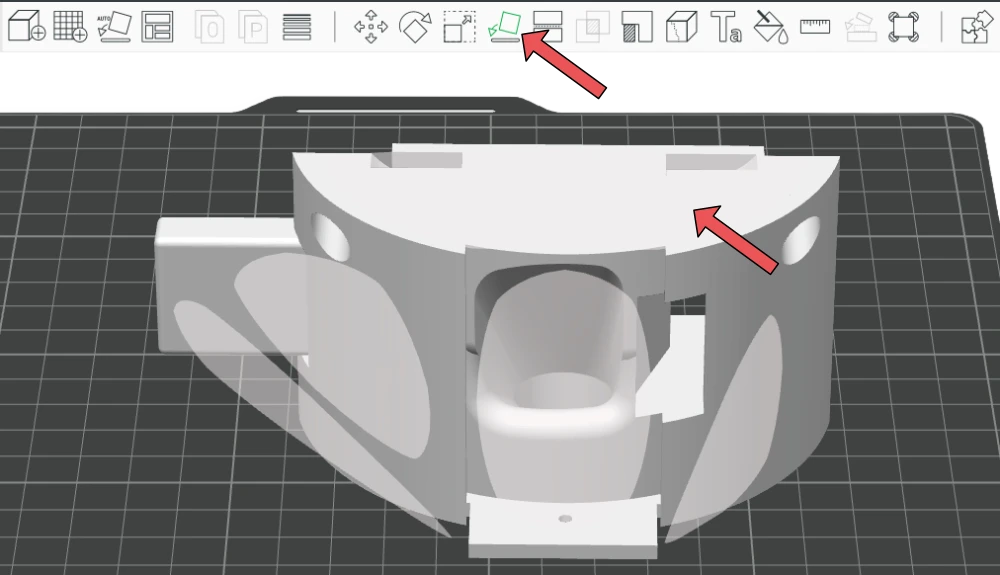Click the greyed-out Copy icon
The image size is (1000, 575).
[x=209, y=27]
